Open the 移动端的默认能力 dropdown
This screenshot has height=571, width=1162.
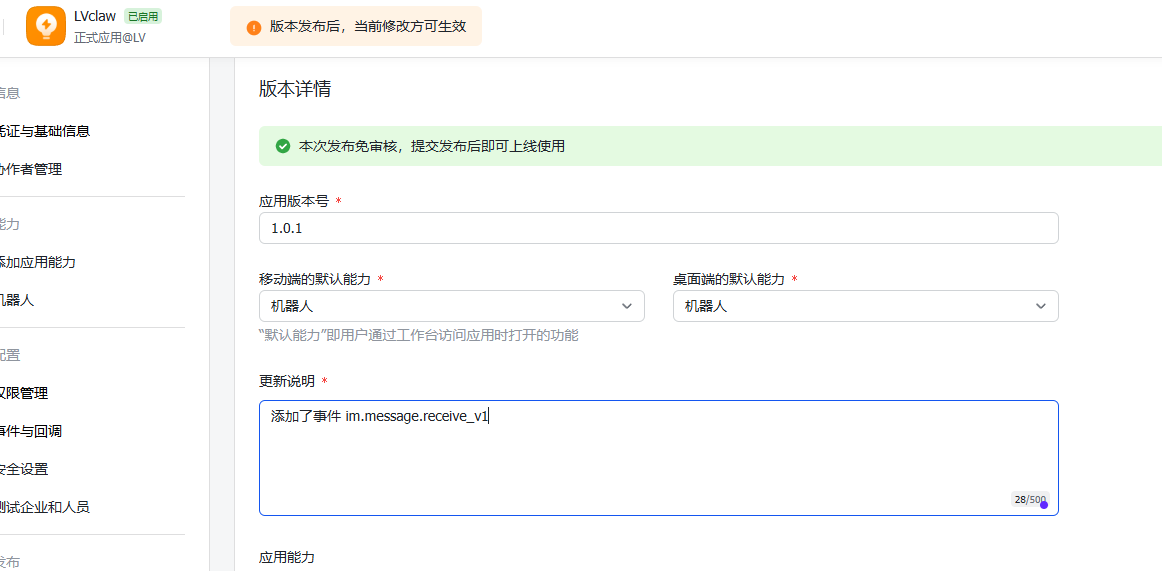click(451, 306)
